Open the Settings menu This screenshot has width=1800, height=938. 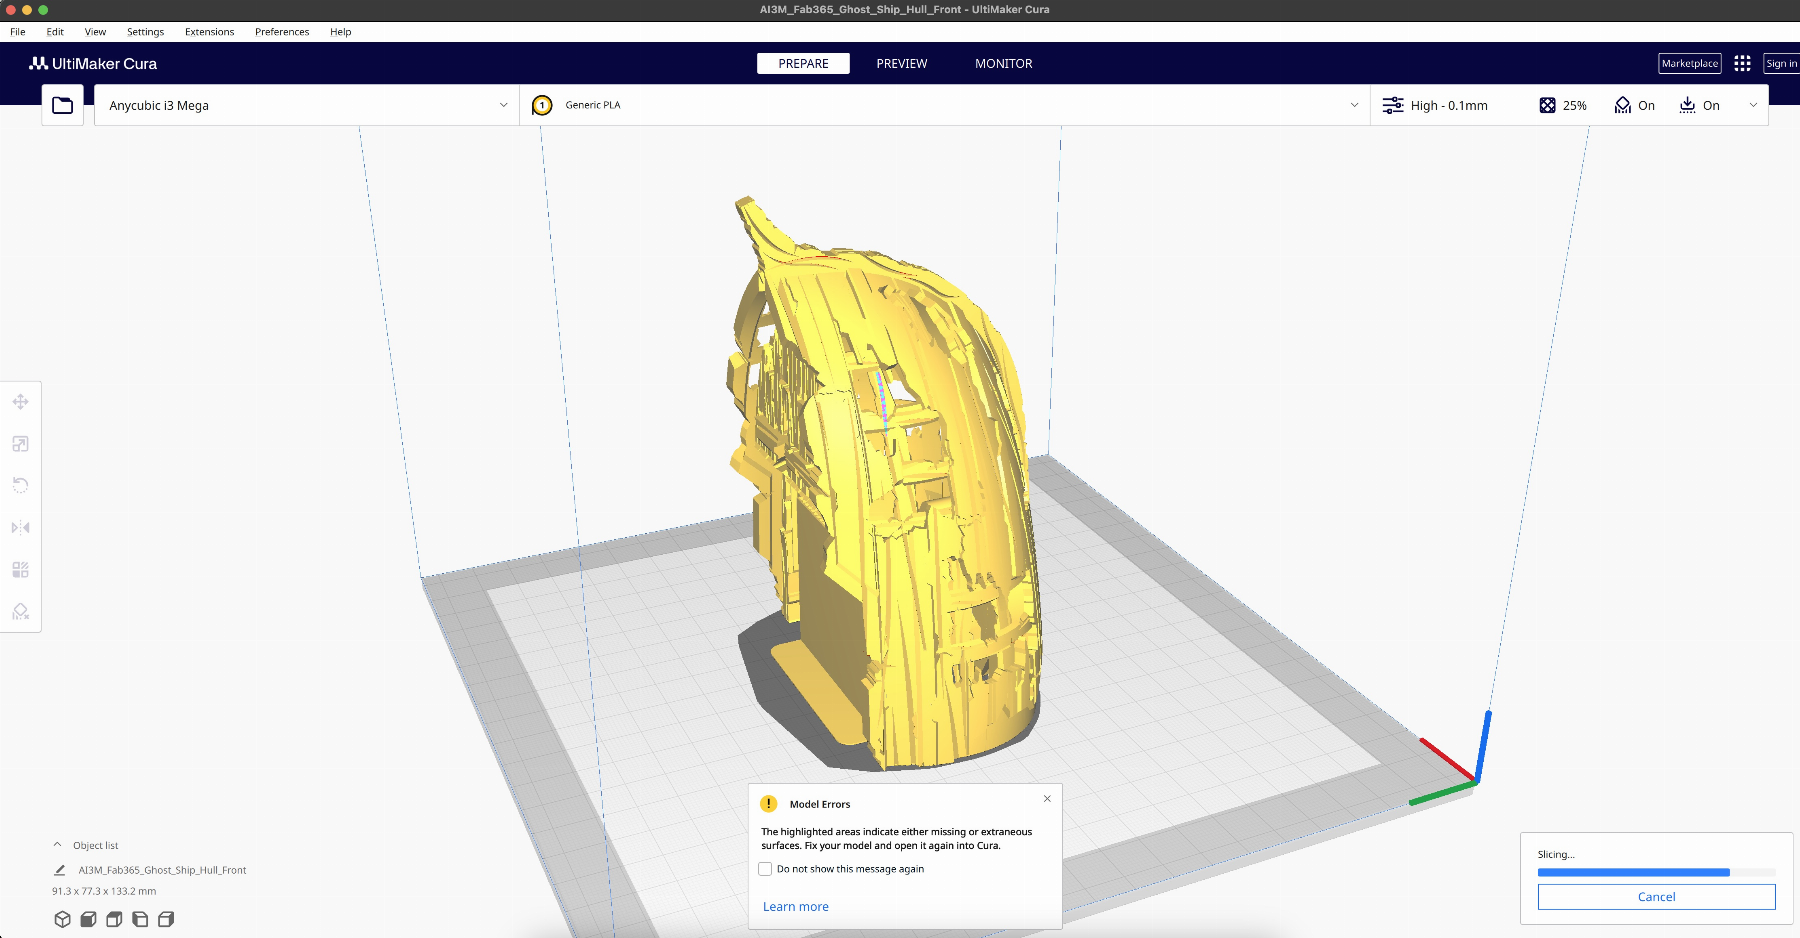click(x=145, y=32)
